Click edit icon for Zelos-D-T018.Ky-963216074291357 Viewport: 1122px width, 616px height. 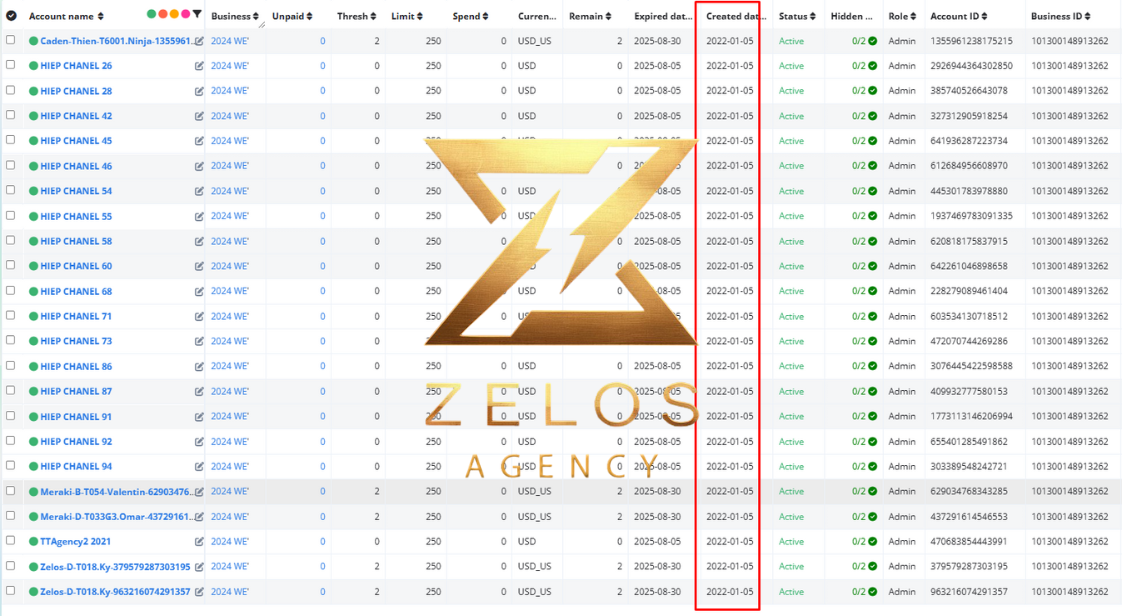point(199,592)
